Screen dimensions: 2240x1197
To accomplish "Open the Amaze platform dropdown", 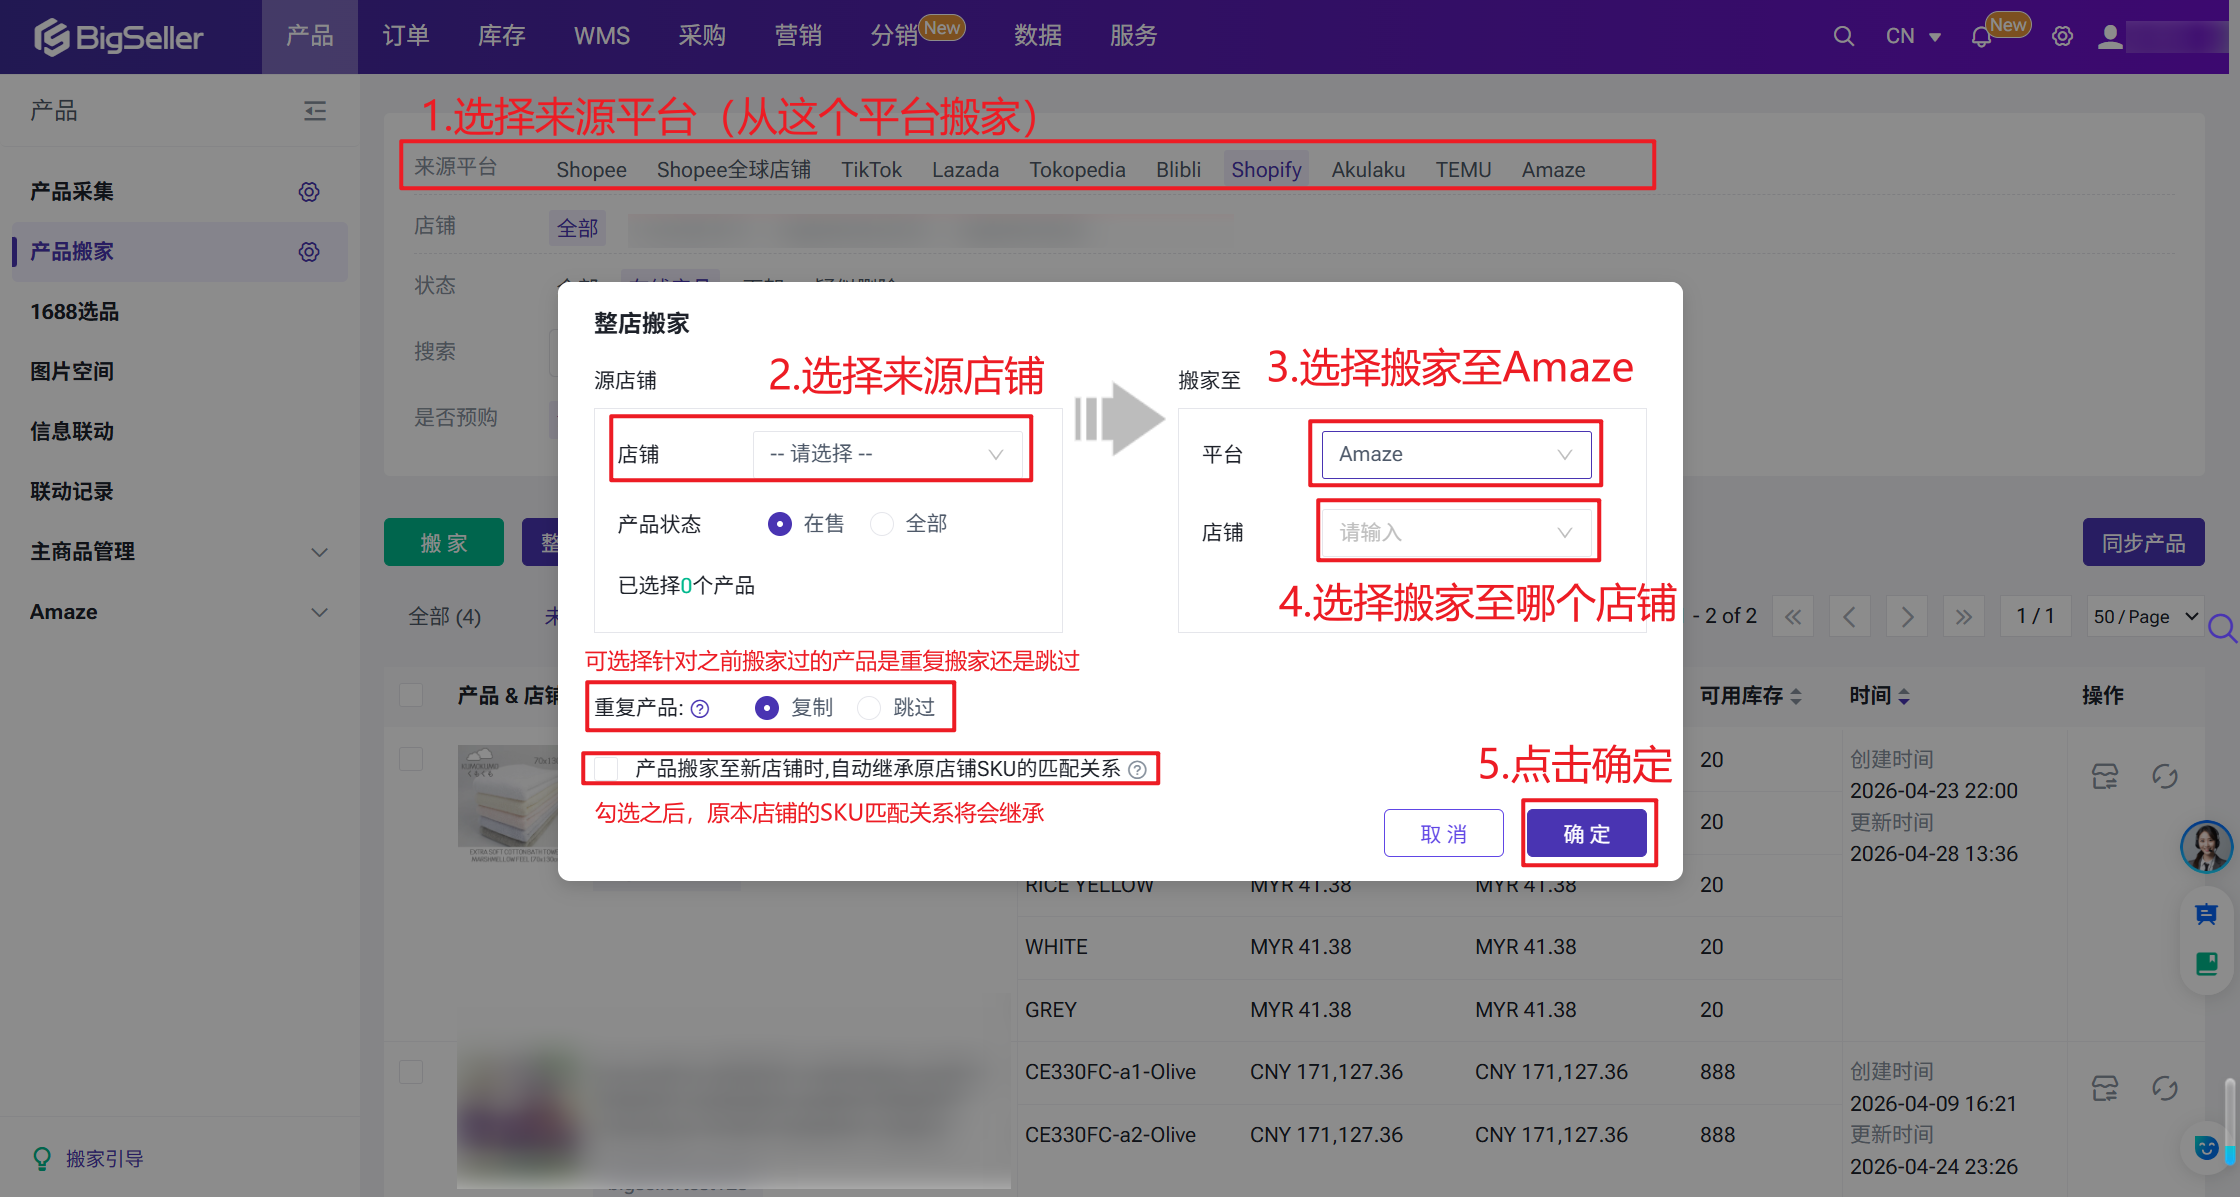I will click(1456, 454).
